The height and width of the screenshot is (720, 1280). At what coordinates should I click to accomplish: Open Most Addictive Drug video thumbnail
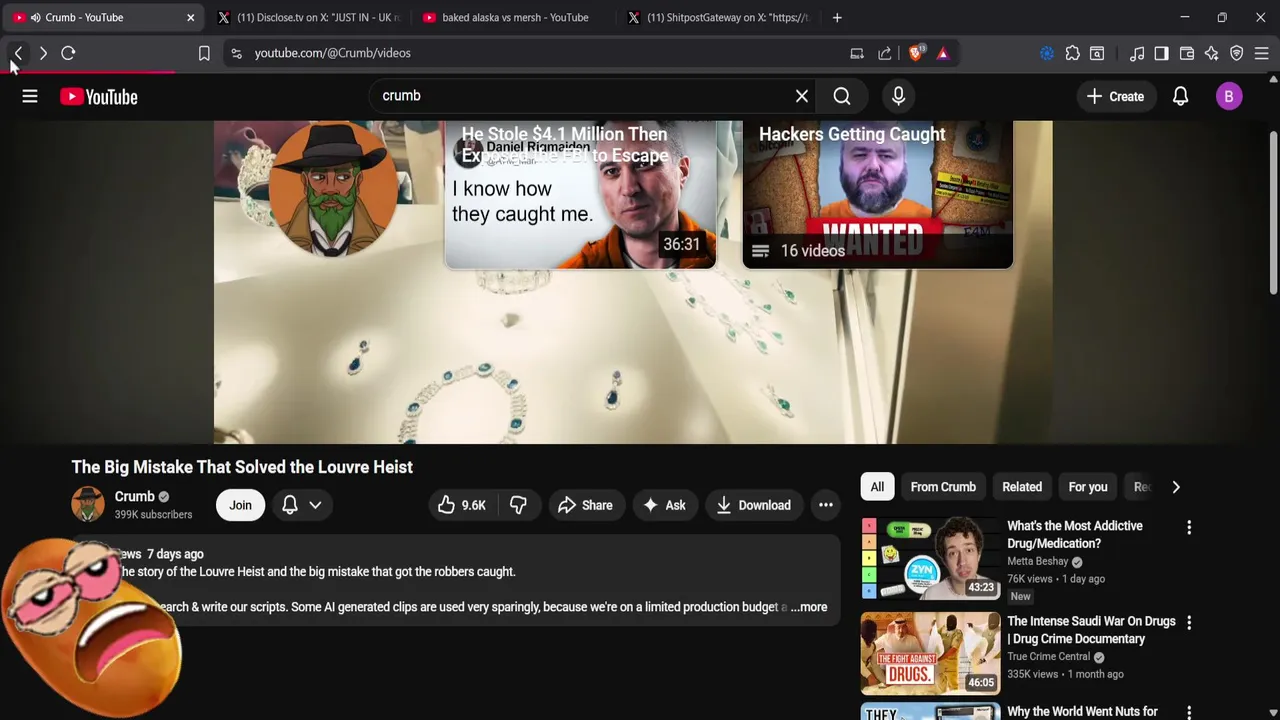(x=930, y=558)
